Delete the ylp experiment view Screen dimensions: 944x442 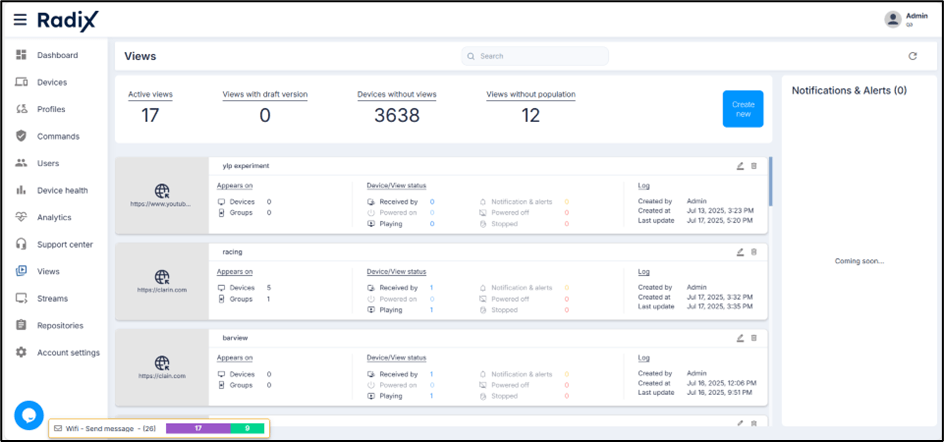754,166
